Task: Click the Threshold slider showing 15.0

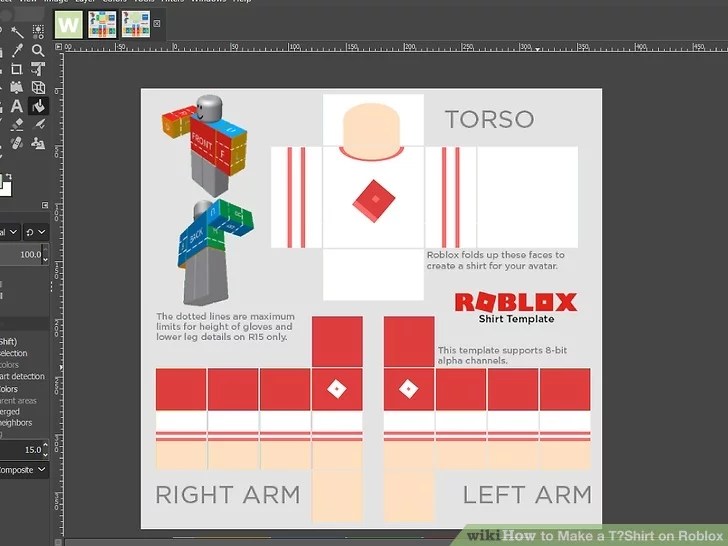Action: (x=21, y=449)
